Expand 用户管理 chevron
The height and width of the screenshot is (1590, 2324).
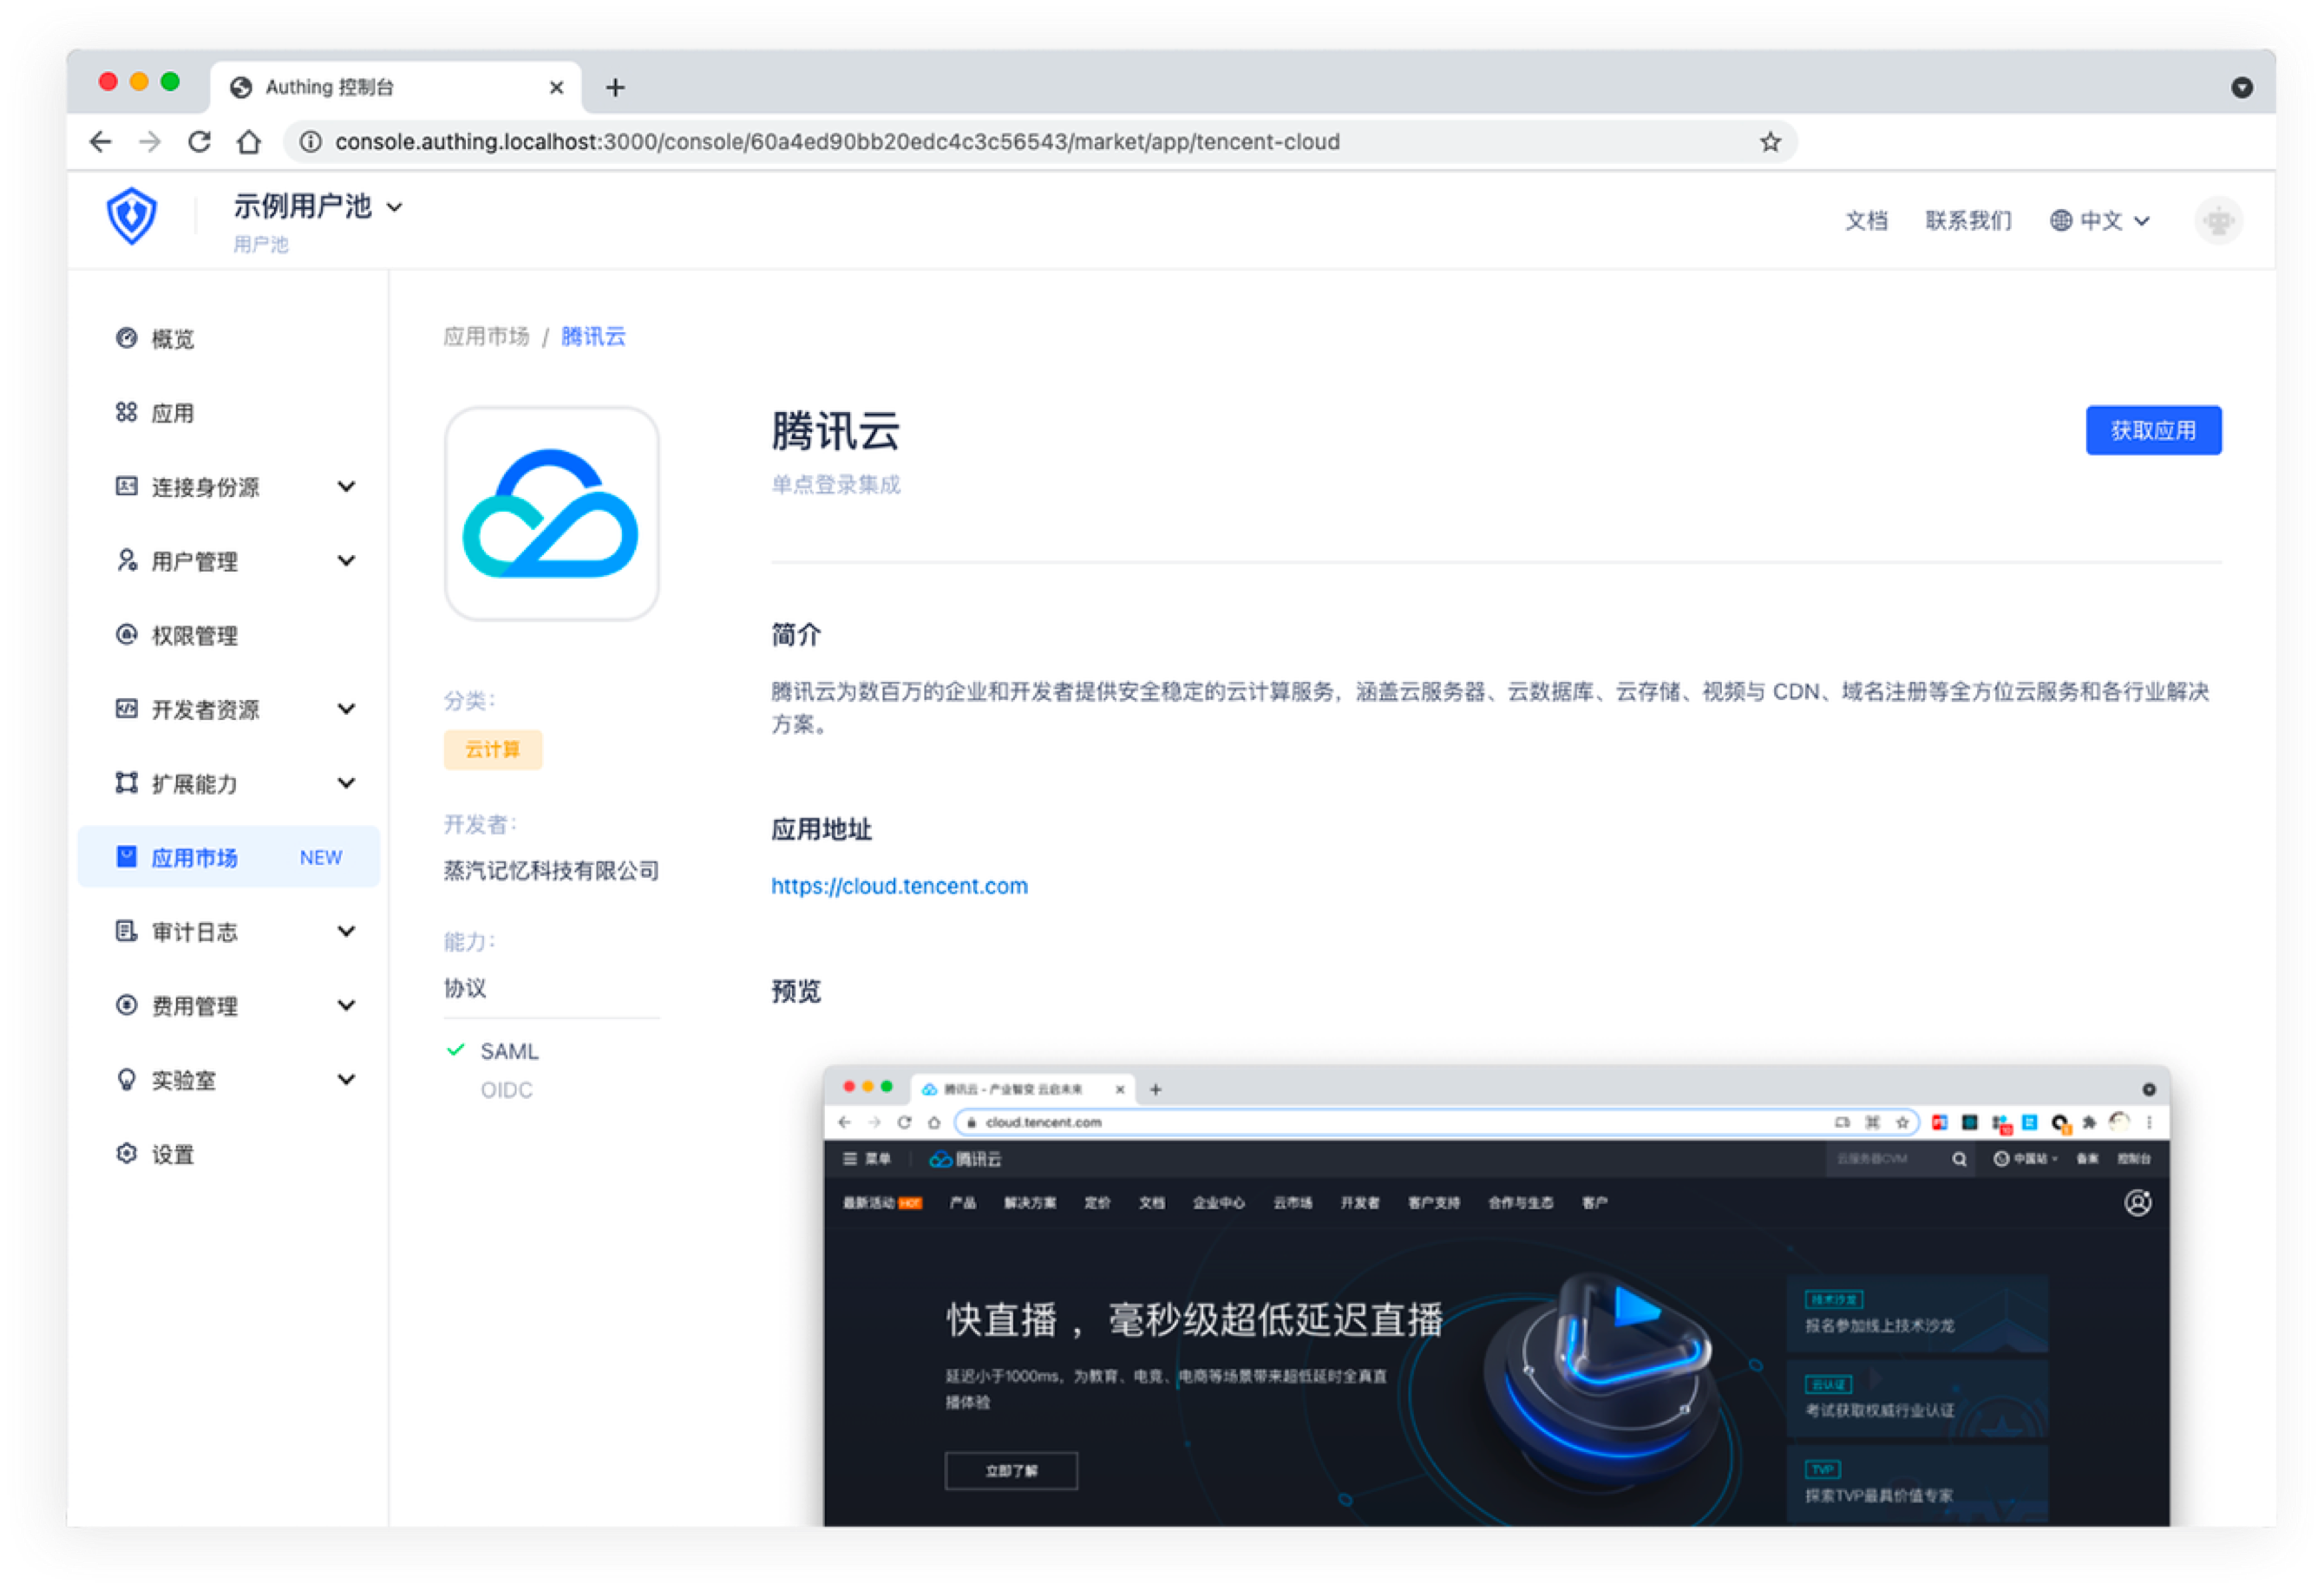click(x=346, y=560)
